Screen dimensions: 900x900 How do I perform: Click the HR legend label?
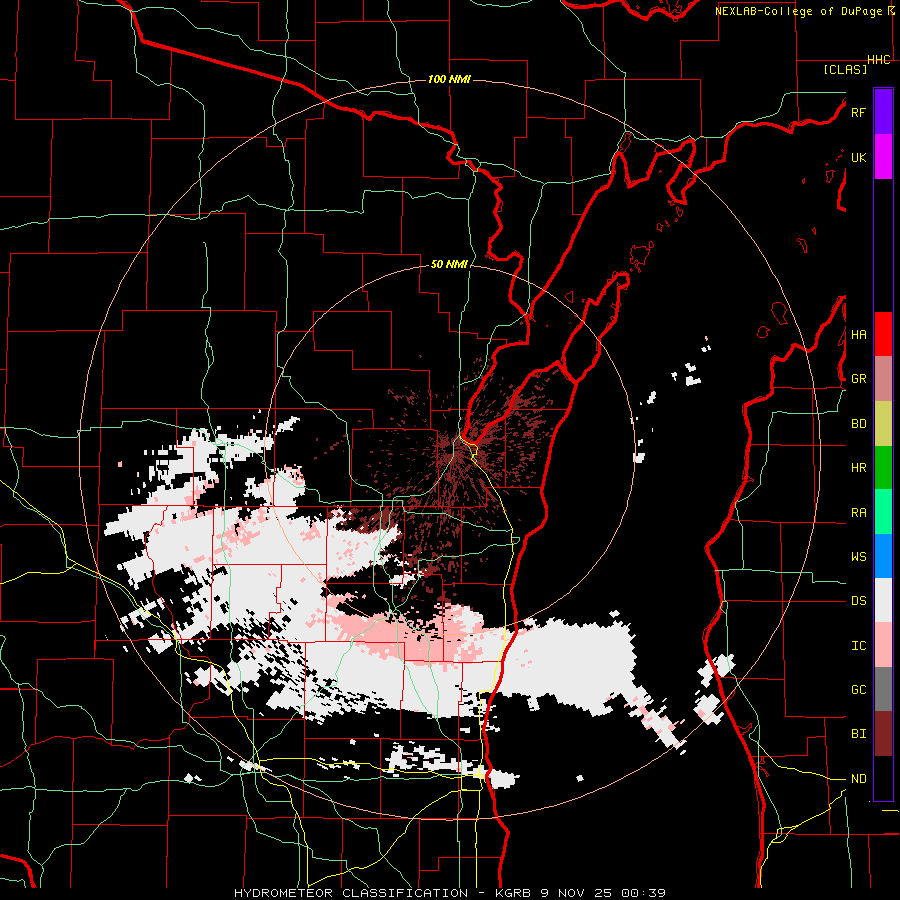(858, 468)
